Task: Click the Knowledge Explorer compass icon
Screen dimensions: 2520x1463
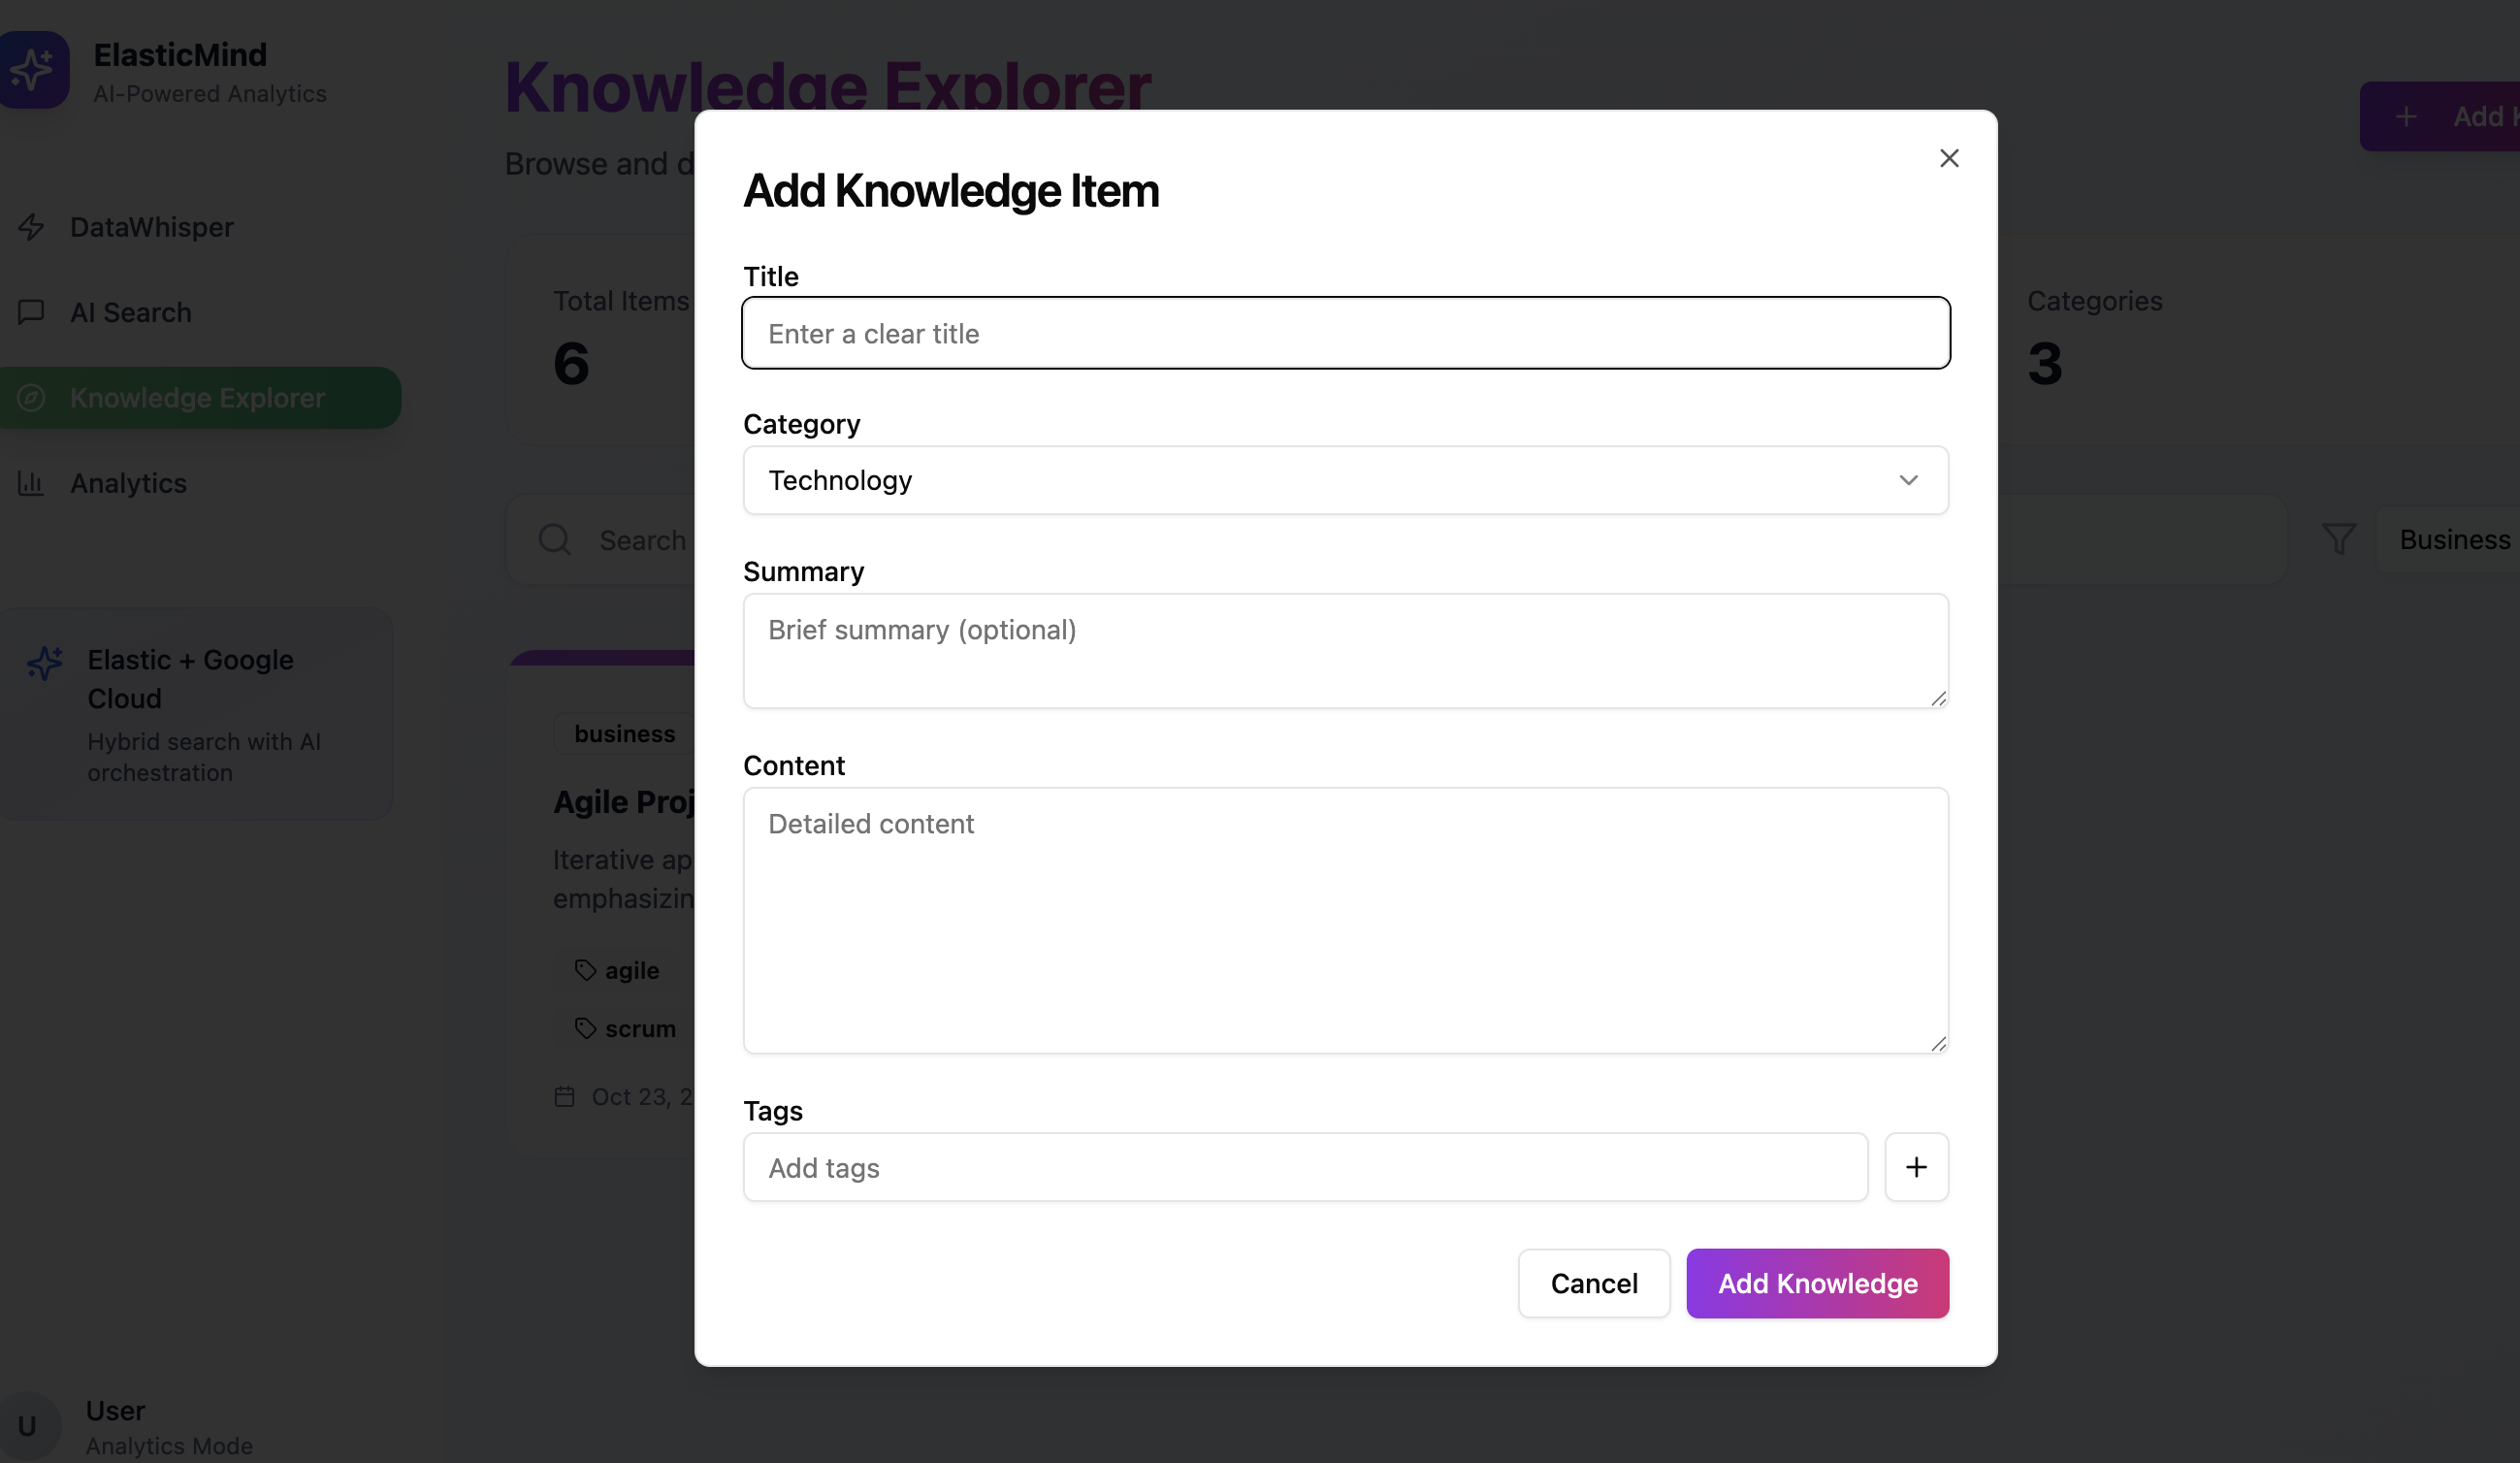Action: 31,398
